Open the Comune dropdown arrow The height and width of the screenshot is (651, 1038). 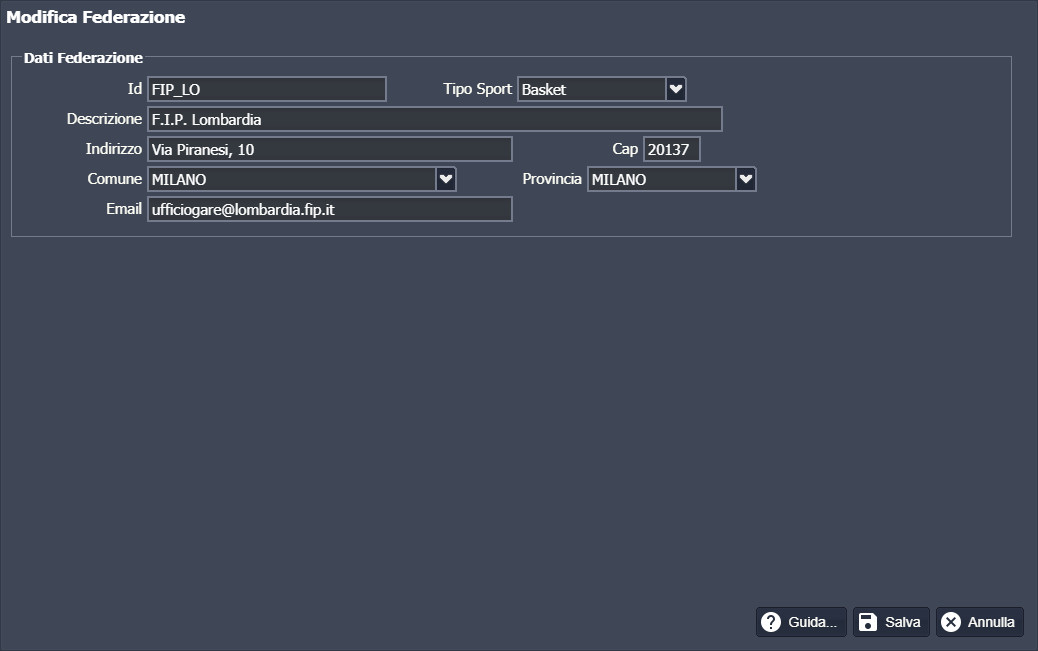coord(446,179)
